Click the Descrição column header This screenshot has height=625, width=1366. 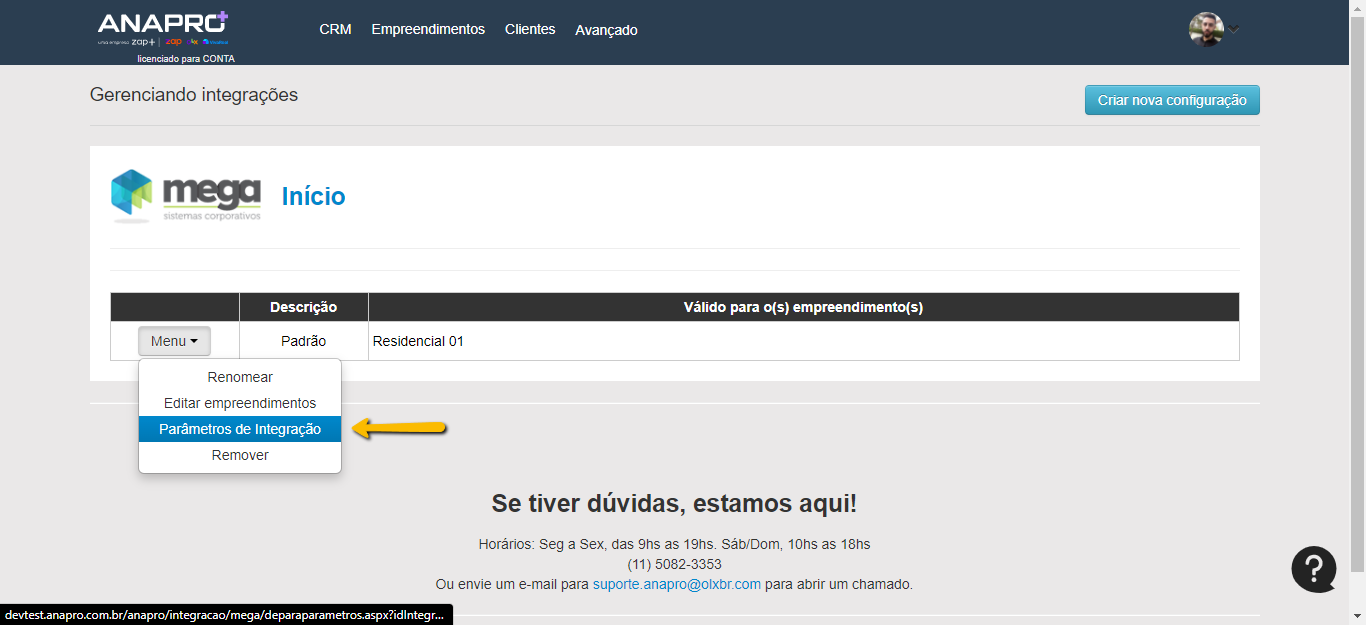(303, 307)
